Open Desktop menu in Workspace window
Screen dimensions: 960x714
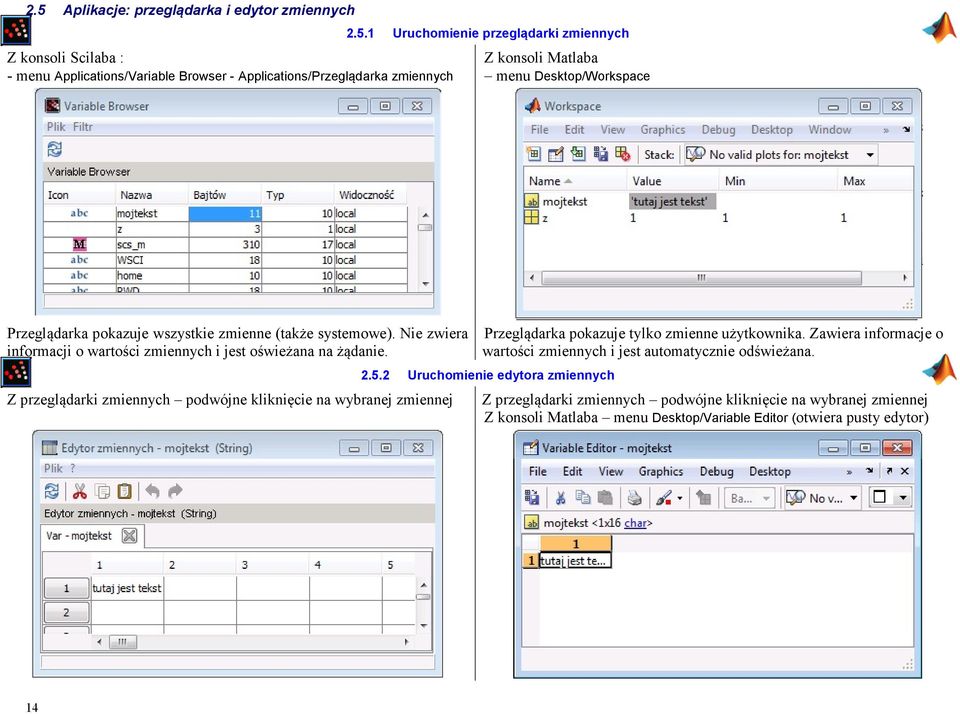pyautogui.click(x=771, y=130)
